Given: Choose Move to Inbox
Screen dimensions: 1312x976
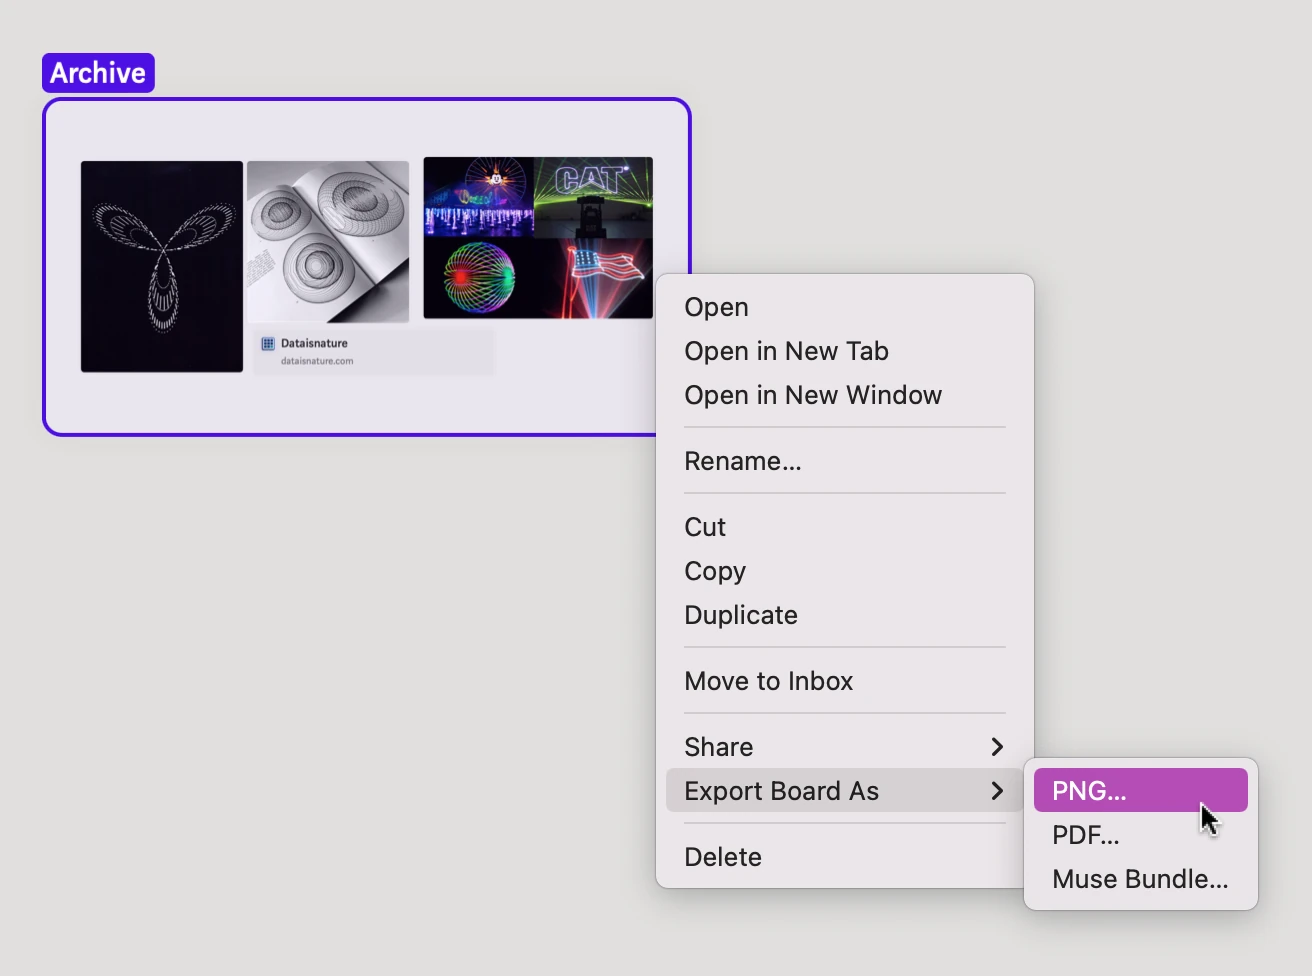Looking at the screenshot, I should (768, 681).
